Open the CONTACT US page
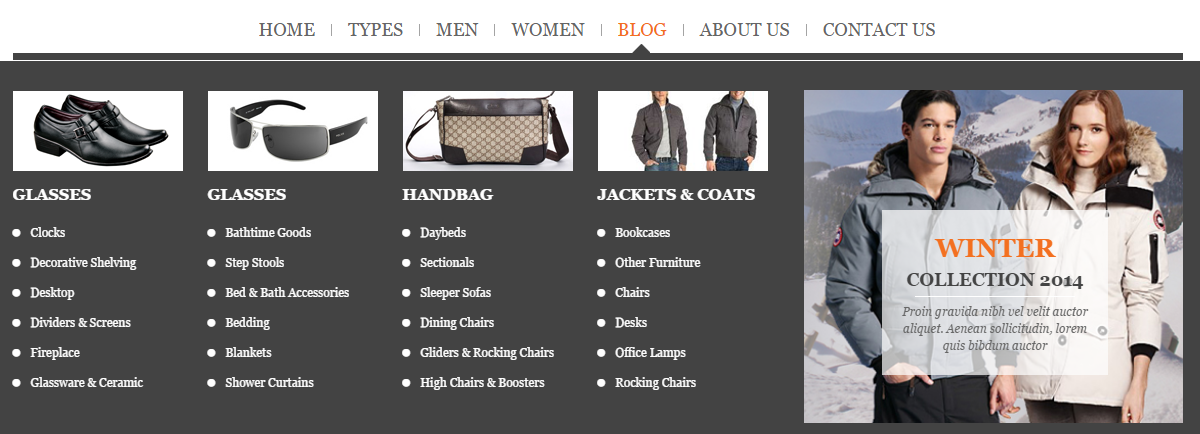1200x434 pixels. 879,30
